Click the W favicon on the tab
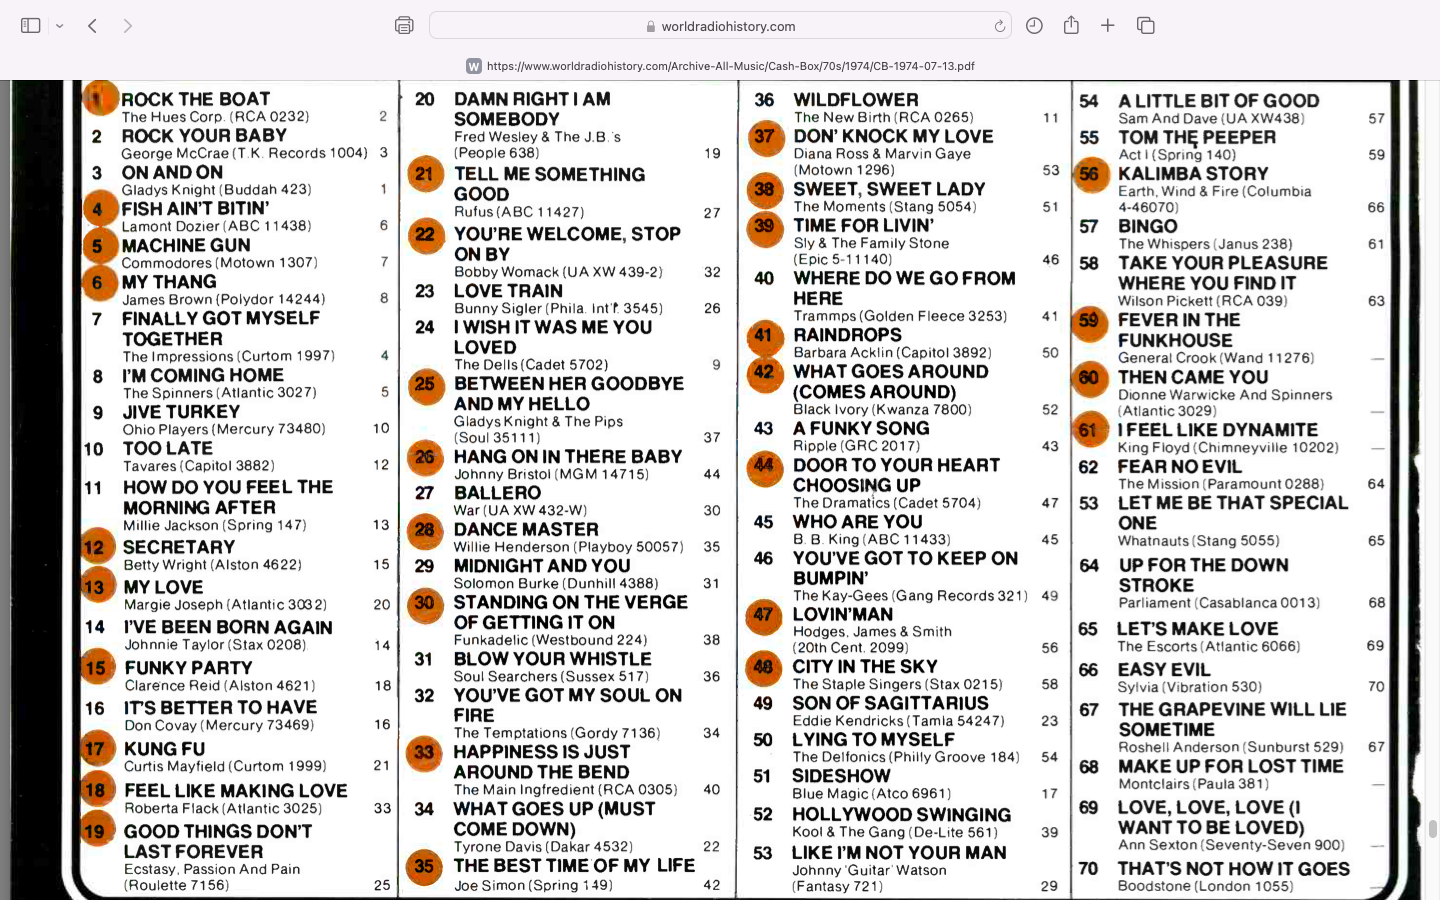Screen dimensions: 1440x900 click(x=474, y=66)
